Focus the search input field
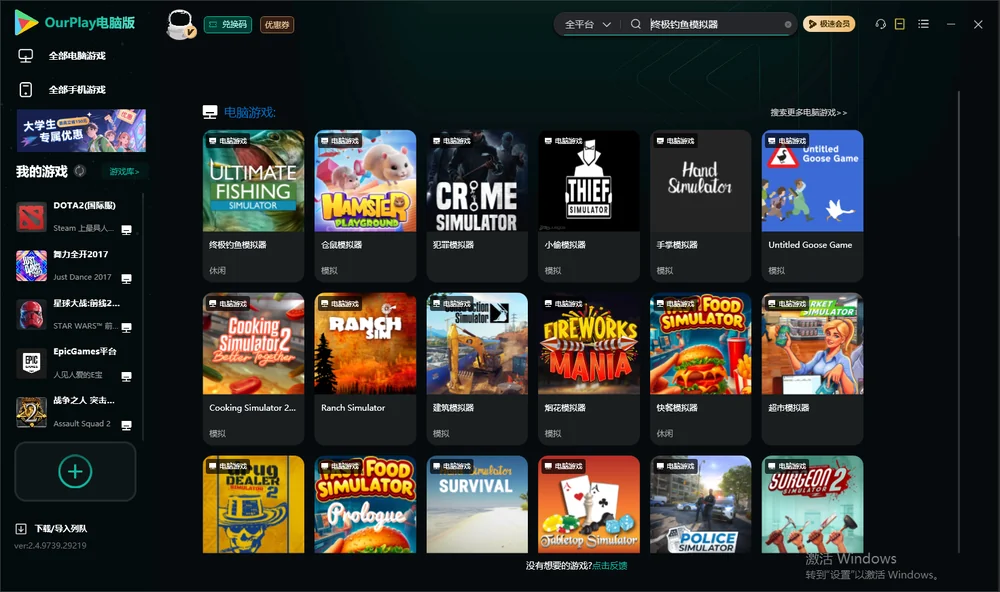This screenshot has height=592, width=1000. [x=715, y=24]
